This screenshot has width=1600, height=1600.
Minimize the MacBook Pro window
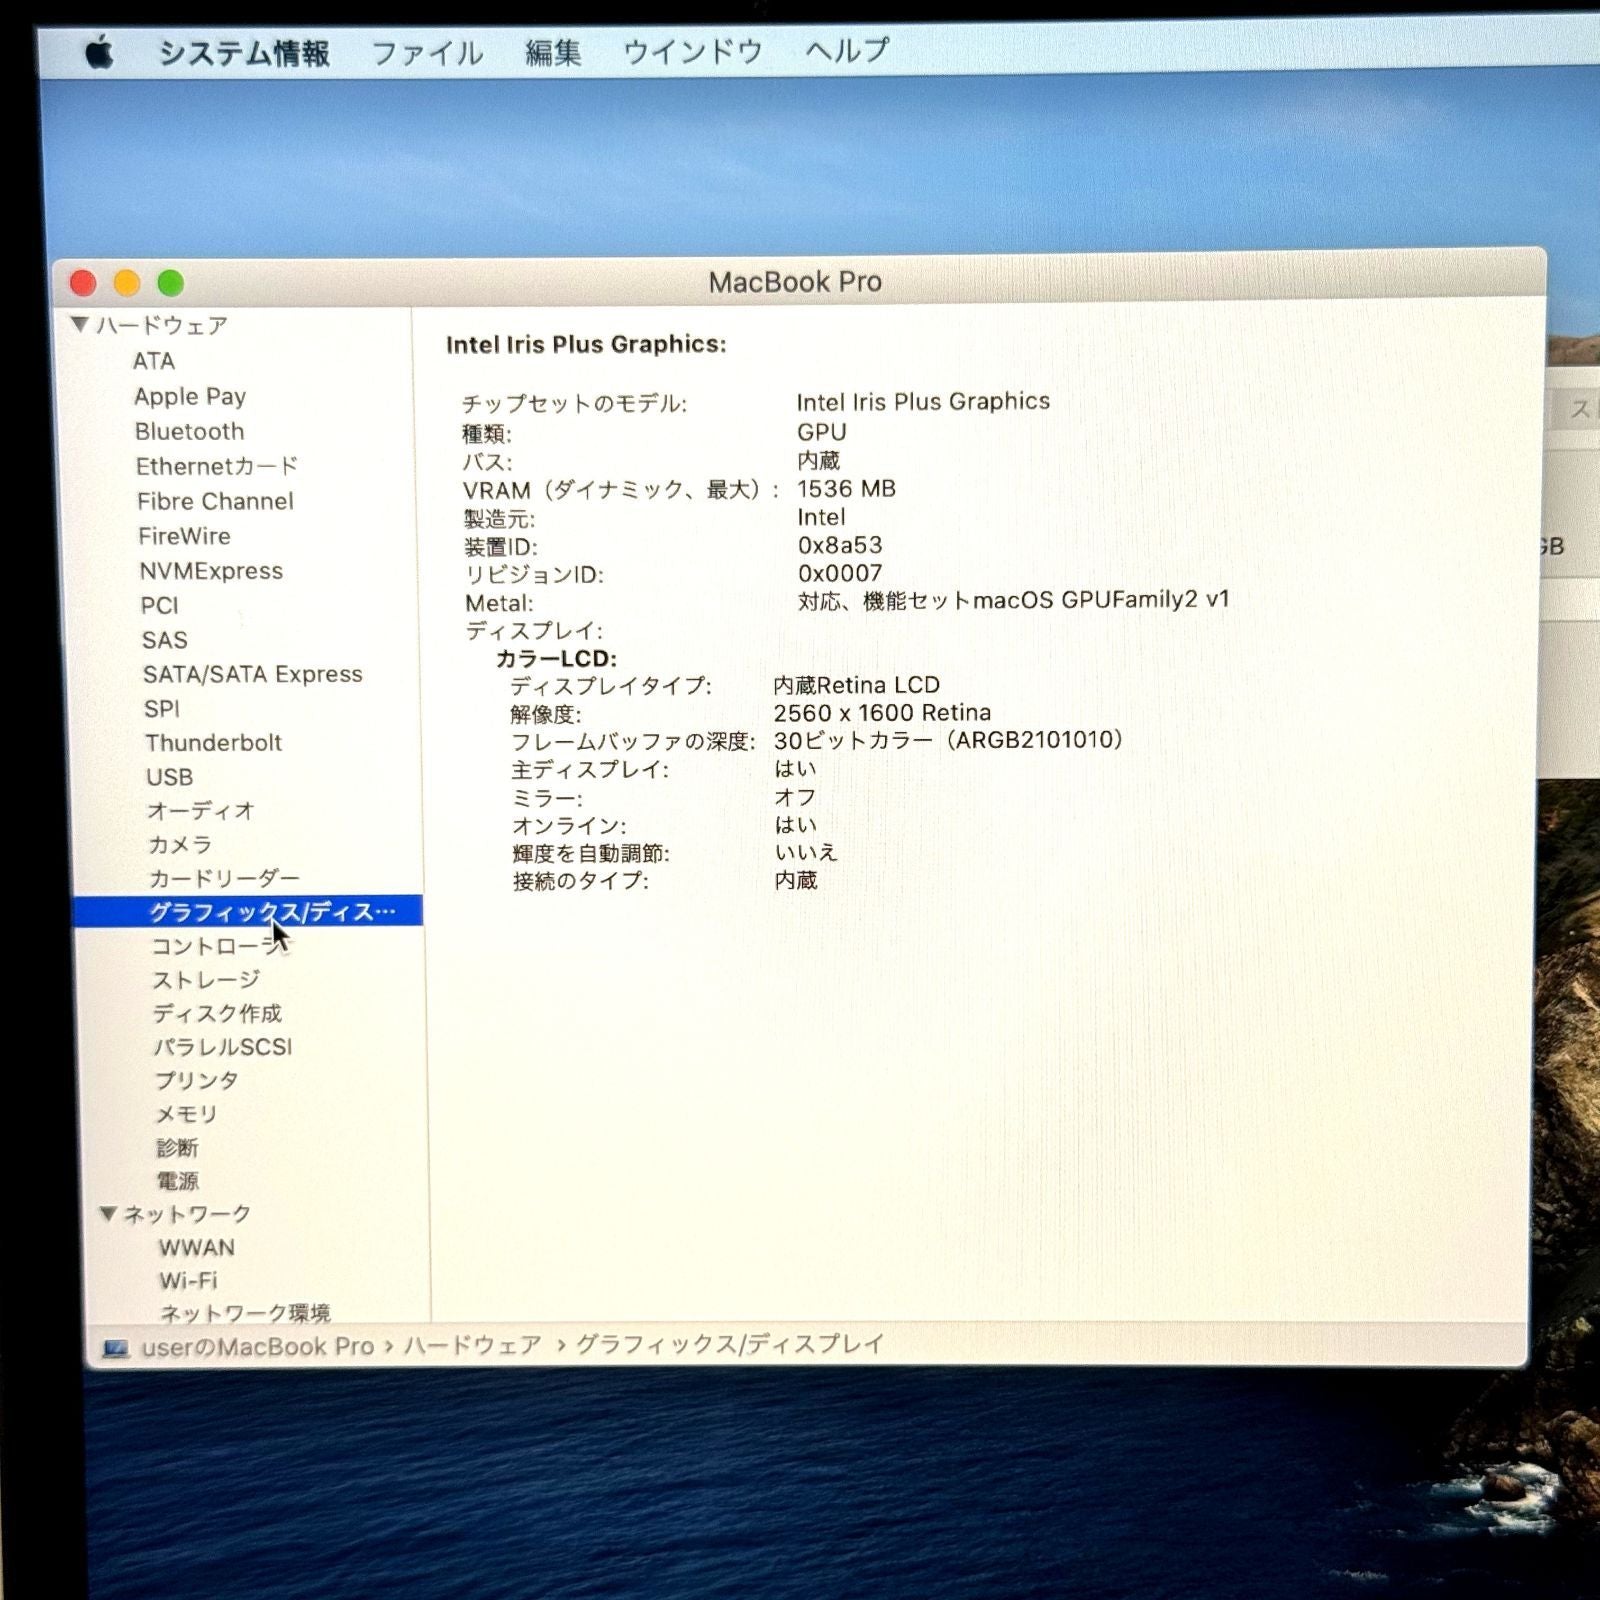pos(127,284)
